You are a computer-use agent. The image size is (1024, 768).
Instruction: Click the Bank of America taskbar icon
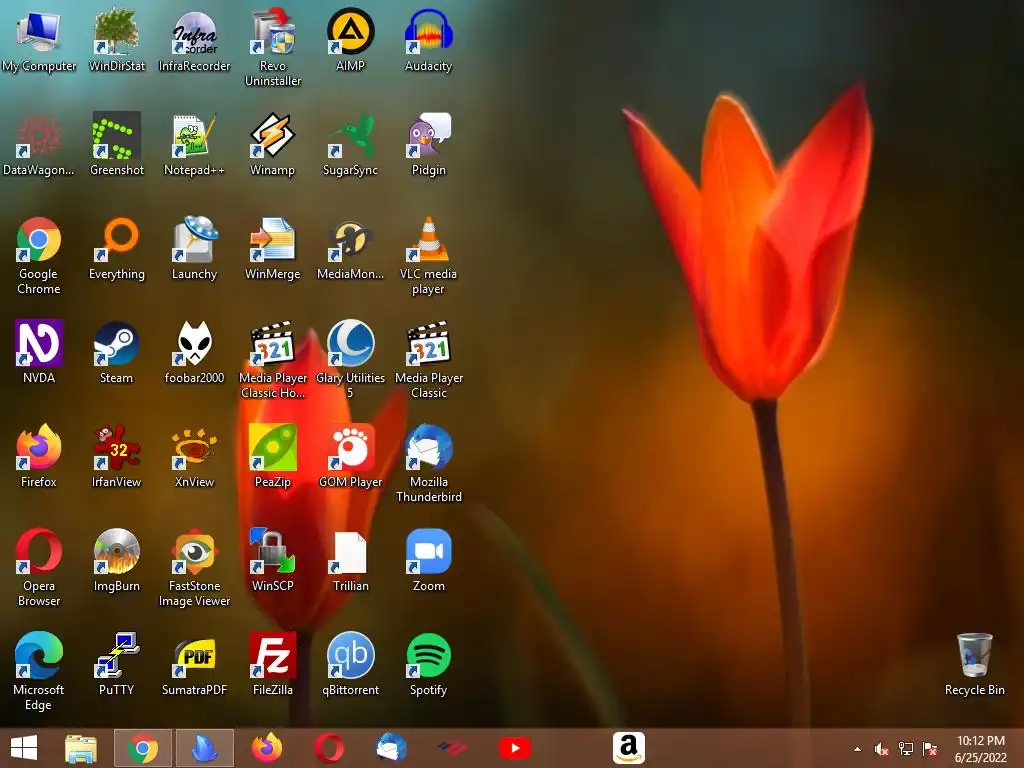coord(452,748)
